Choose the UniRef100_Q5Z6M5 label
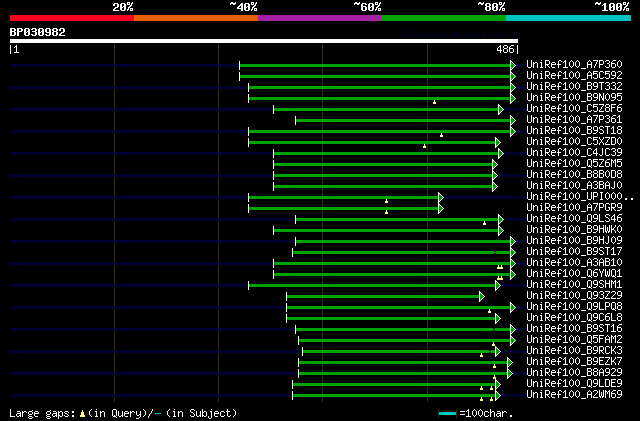This screenshot has width=640, height=421. (x=574, y=163)
